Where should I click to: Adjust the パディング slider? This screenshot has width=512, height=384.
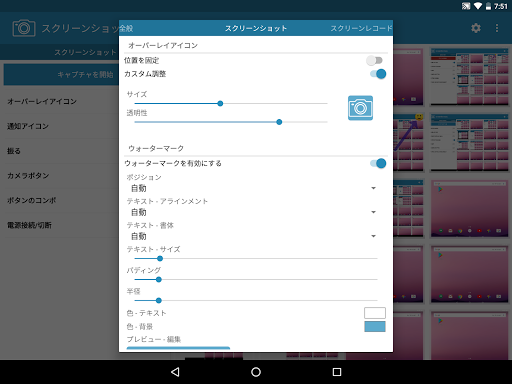256,279
